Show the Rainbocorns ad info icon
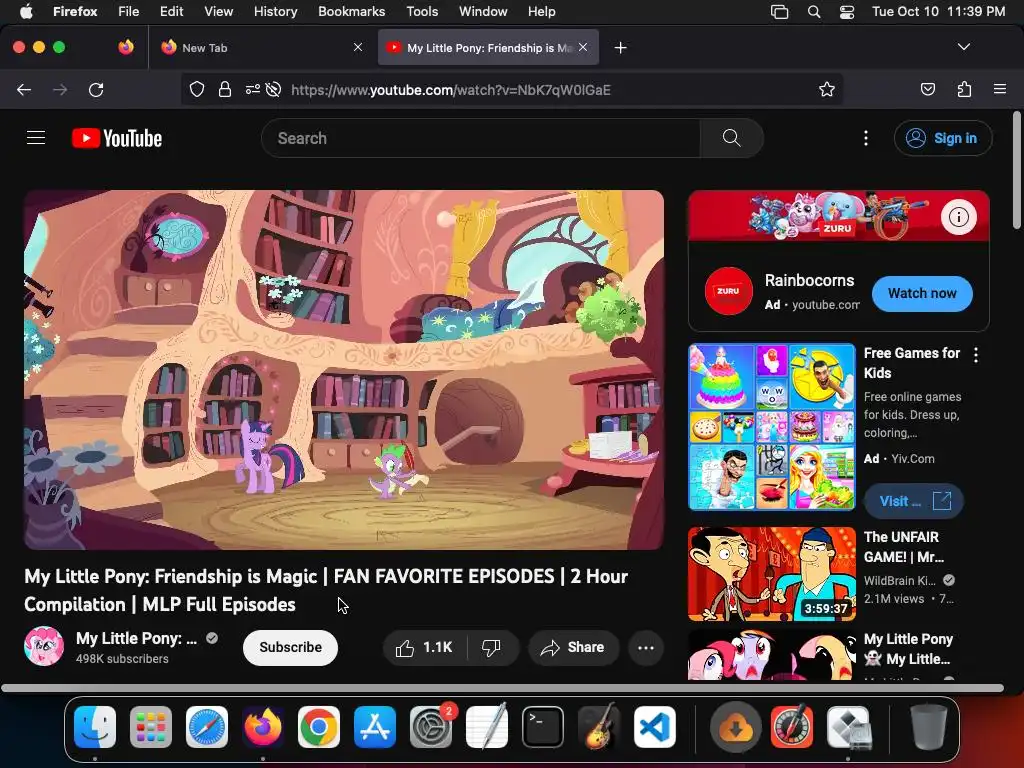Screen dimensions: 1024x768 tap(959, 217)
